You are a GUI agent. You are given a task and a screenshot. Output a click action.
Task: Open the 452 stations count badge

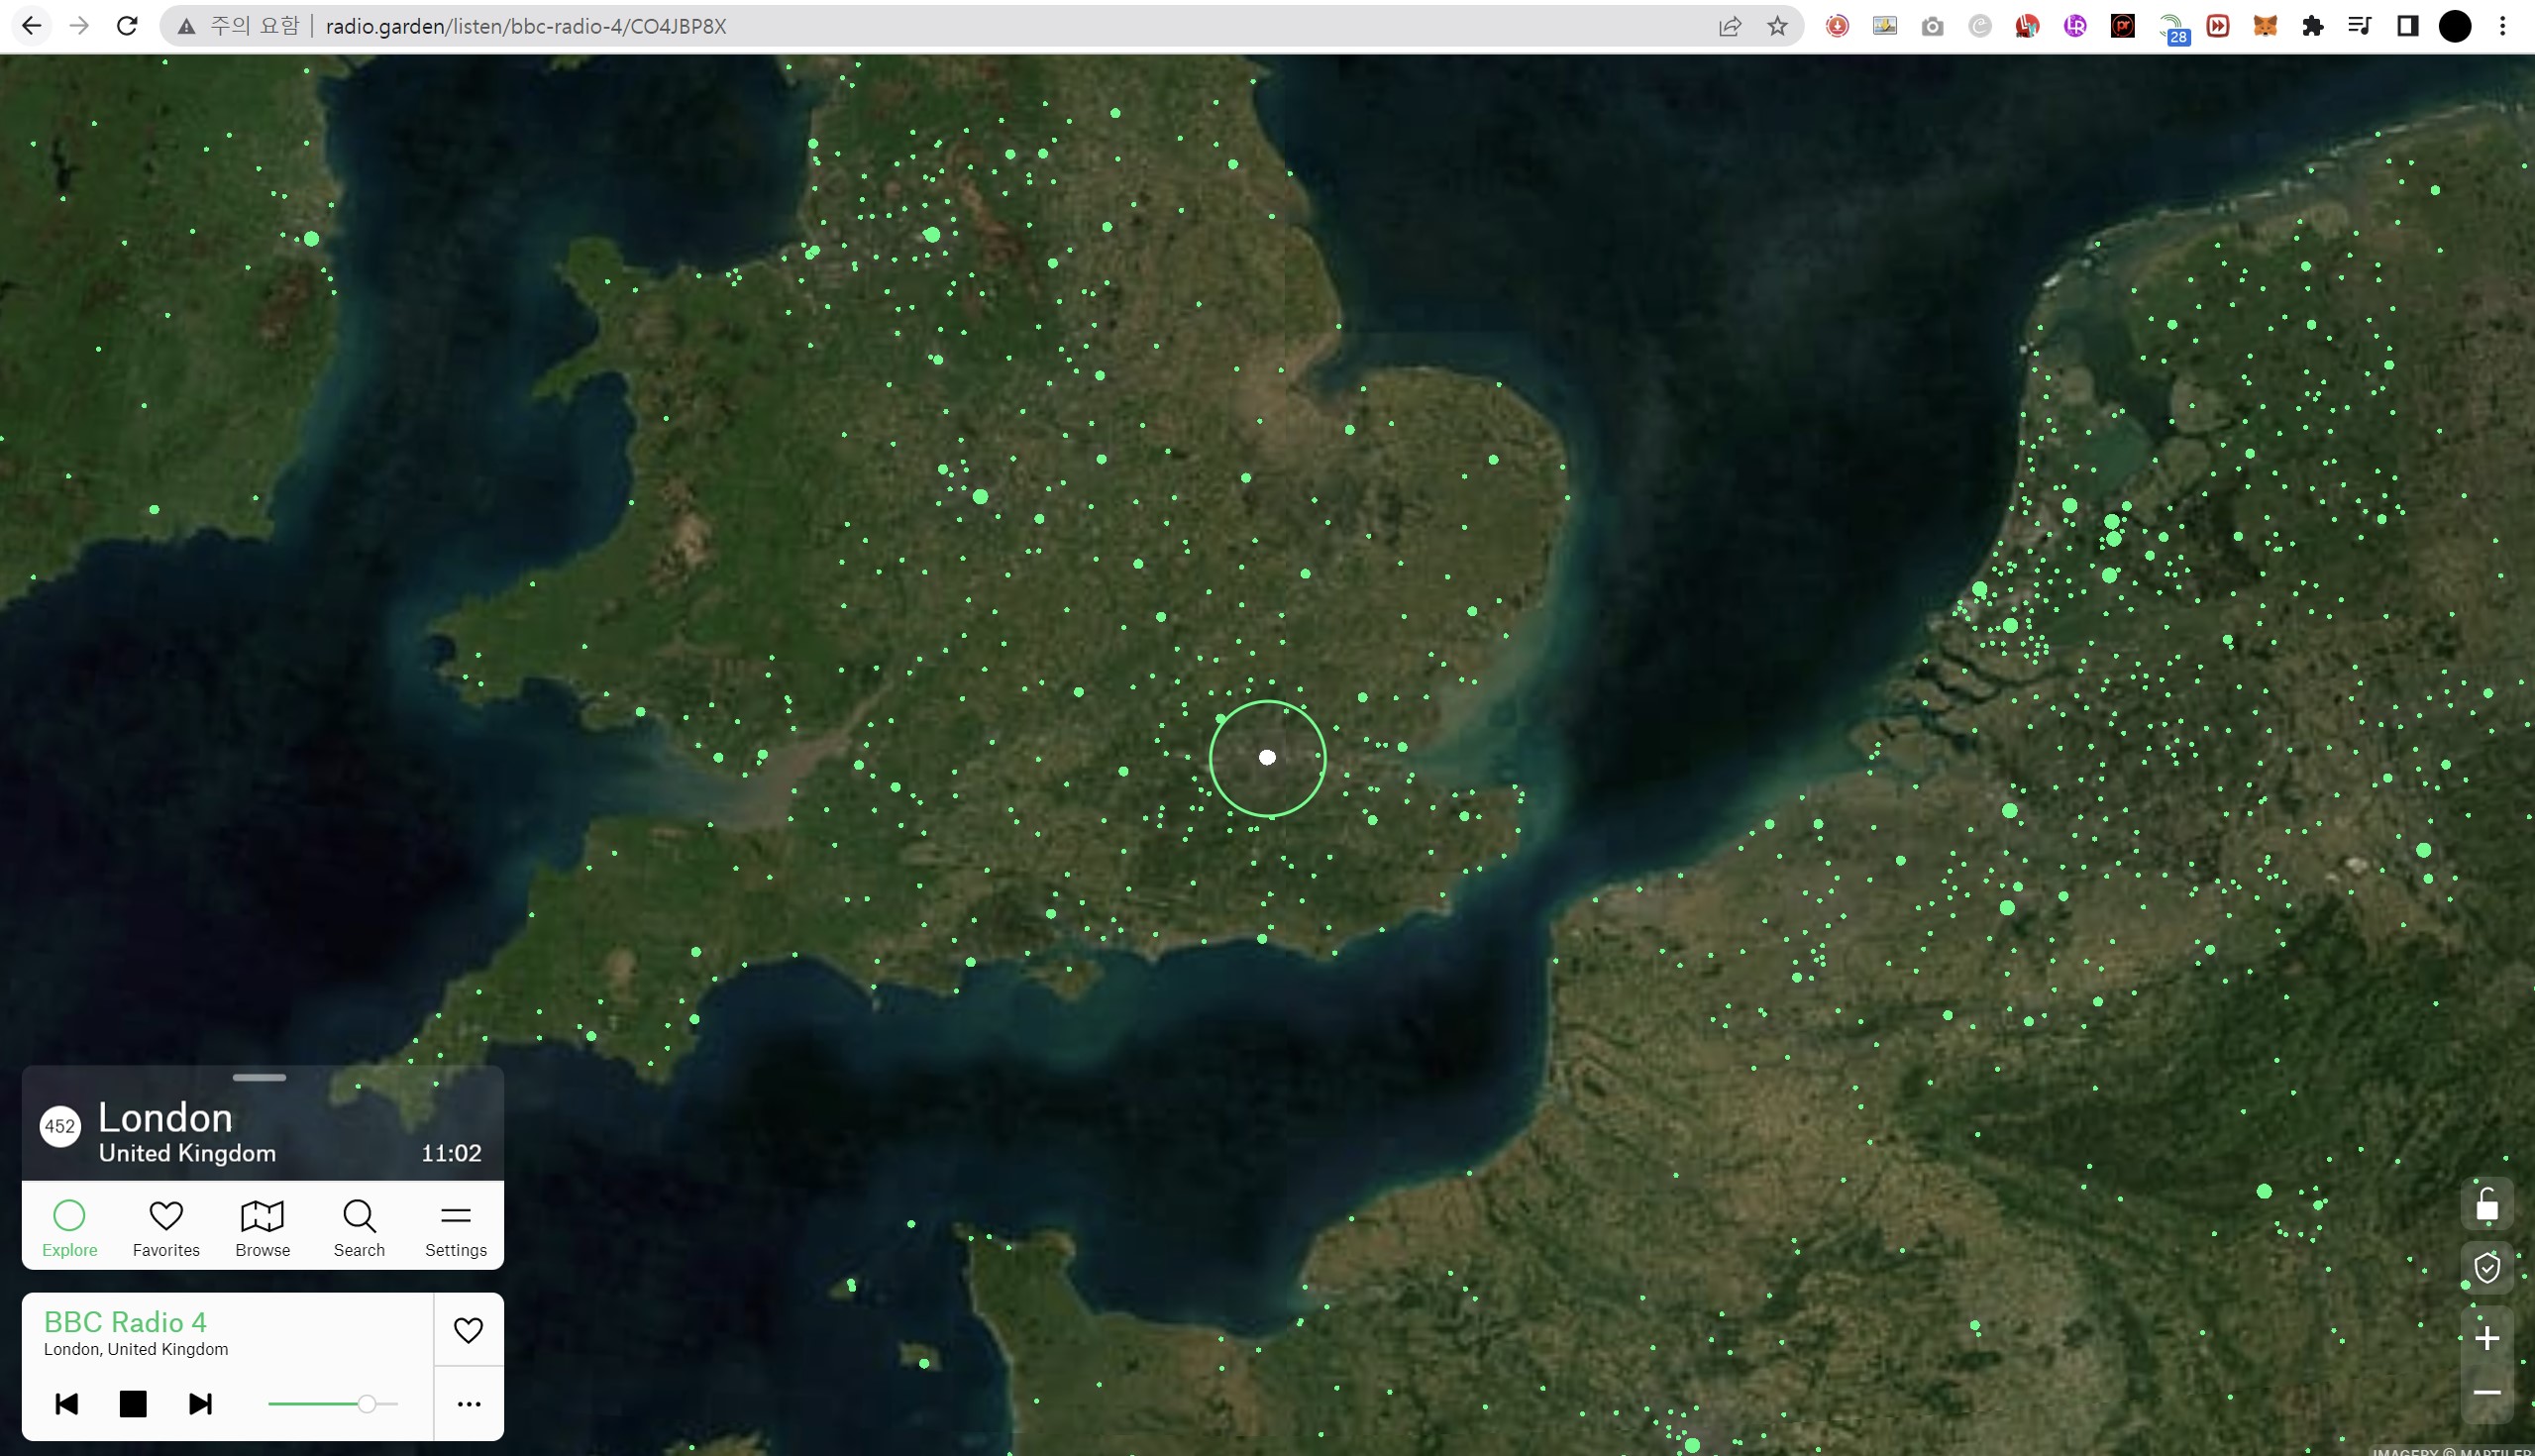pos(60,1127)
